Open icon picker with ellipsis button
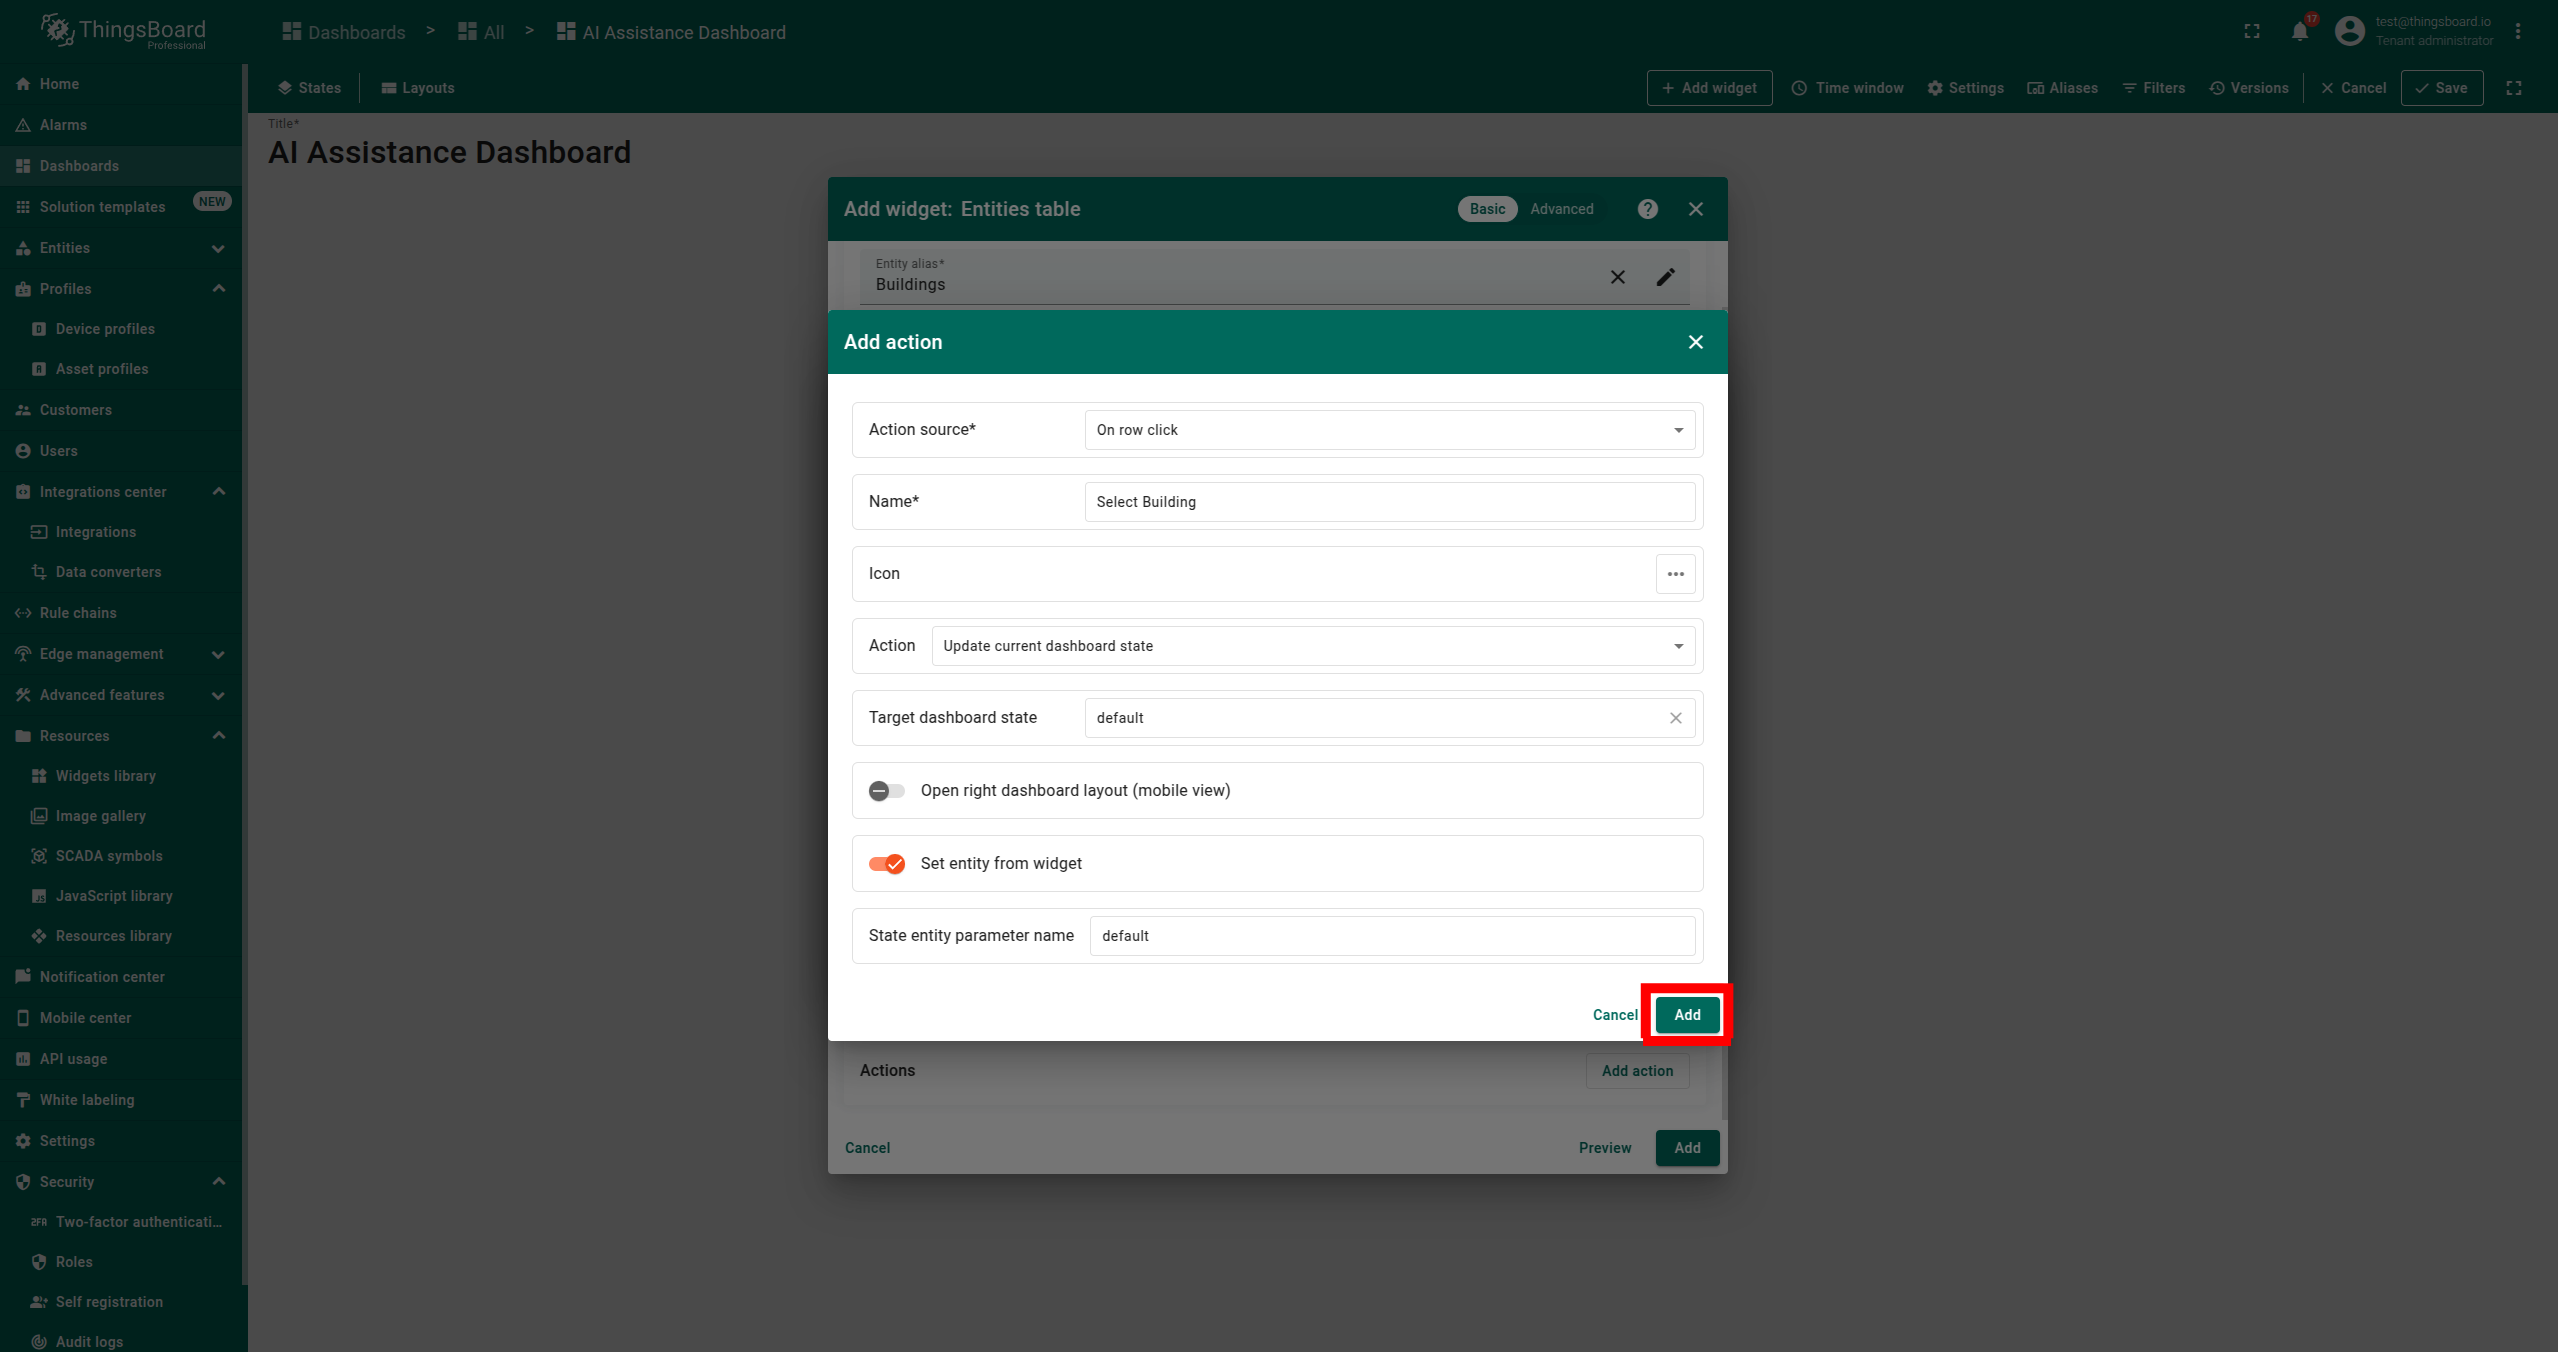 [x=1675, y=574]
